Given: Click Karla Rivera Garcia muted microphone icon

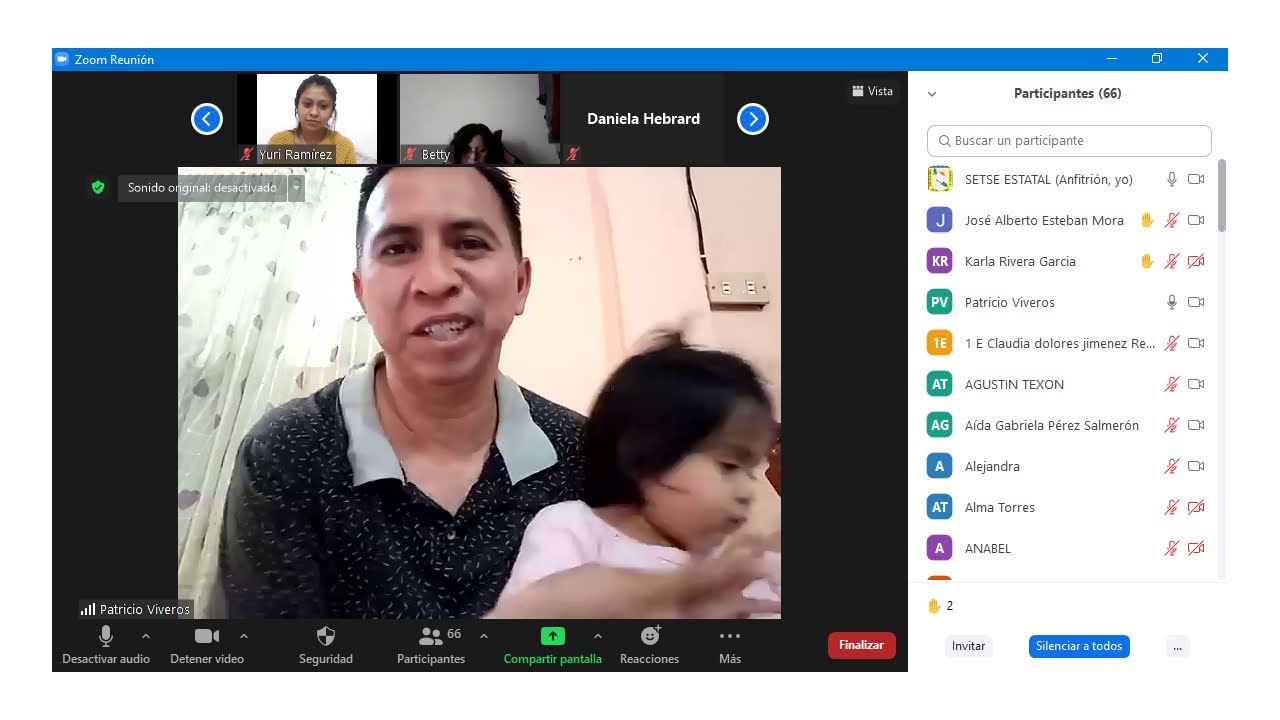Looking at the screenshot, I should pyautogui.click(x=1172, y=261).
